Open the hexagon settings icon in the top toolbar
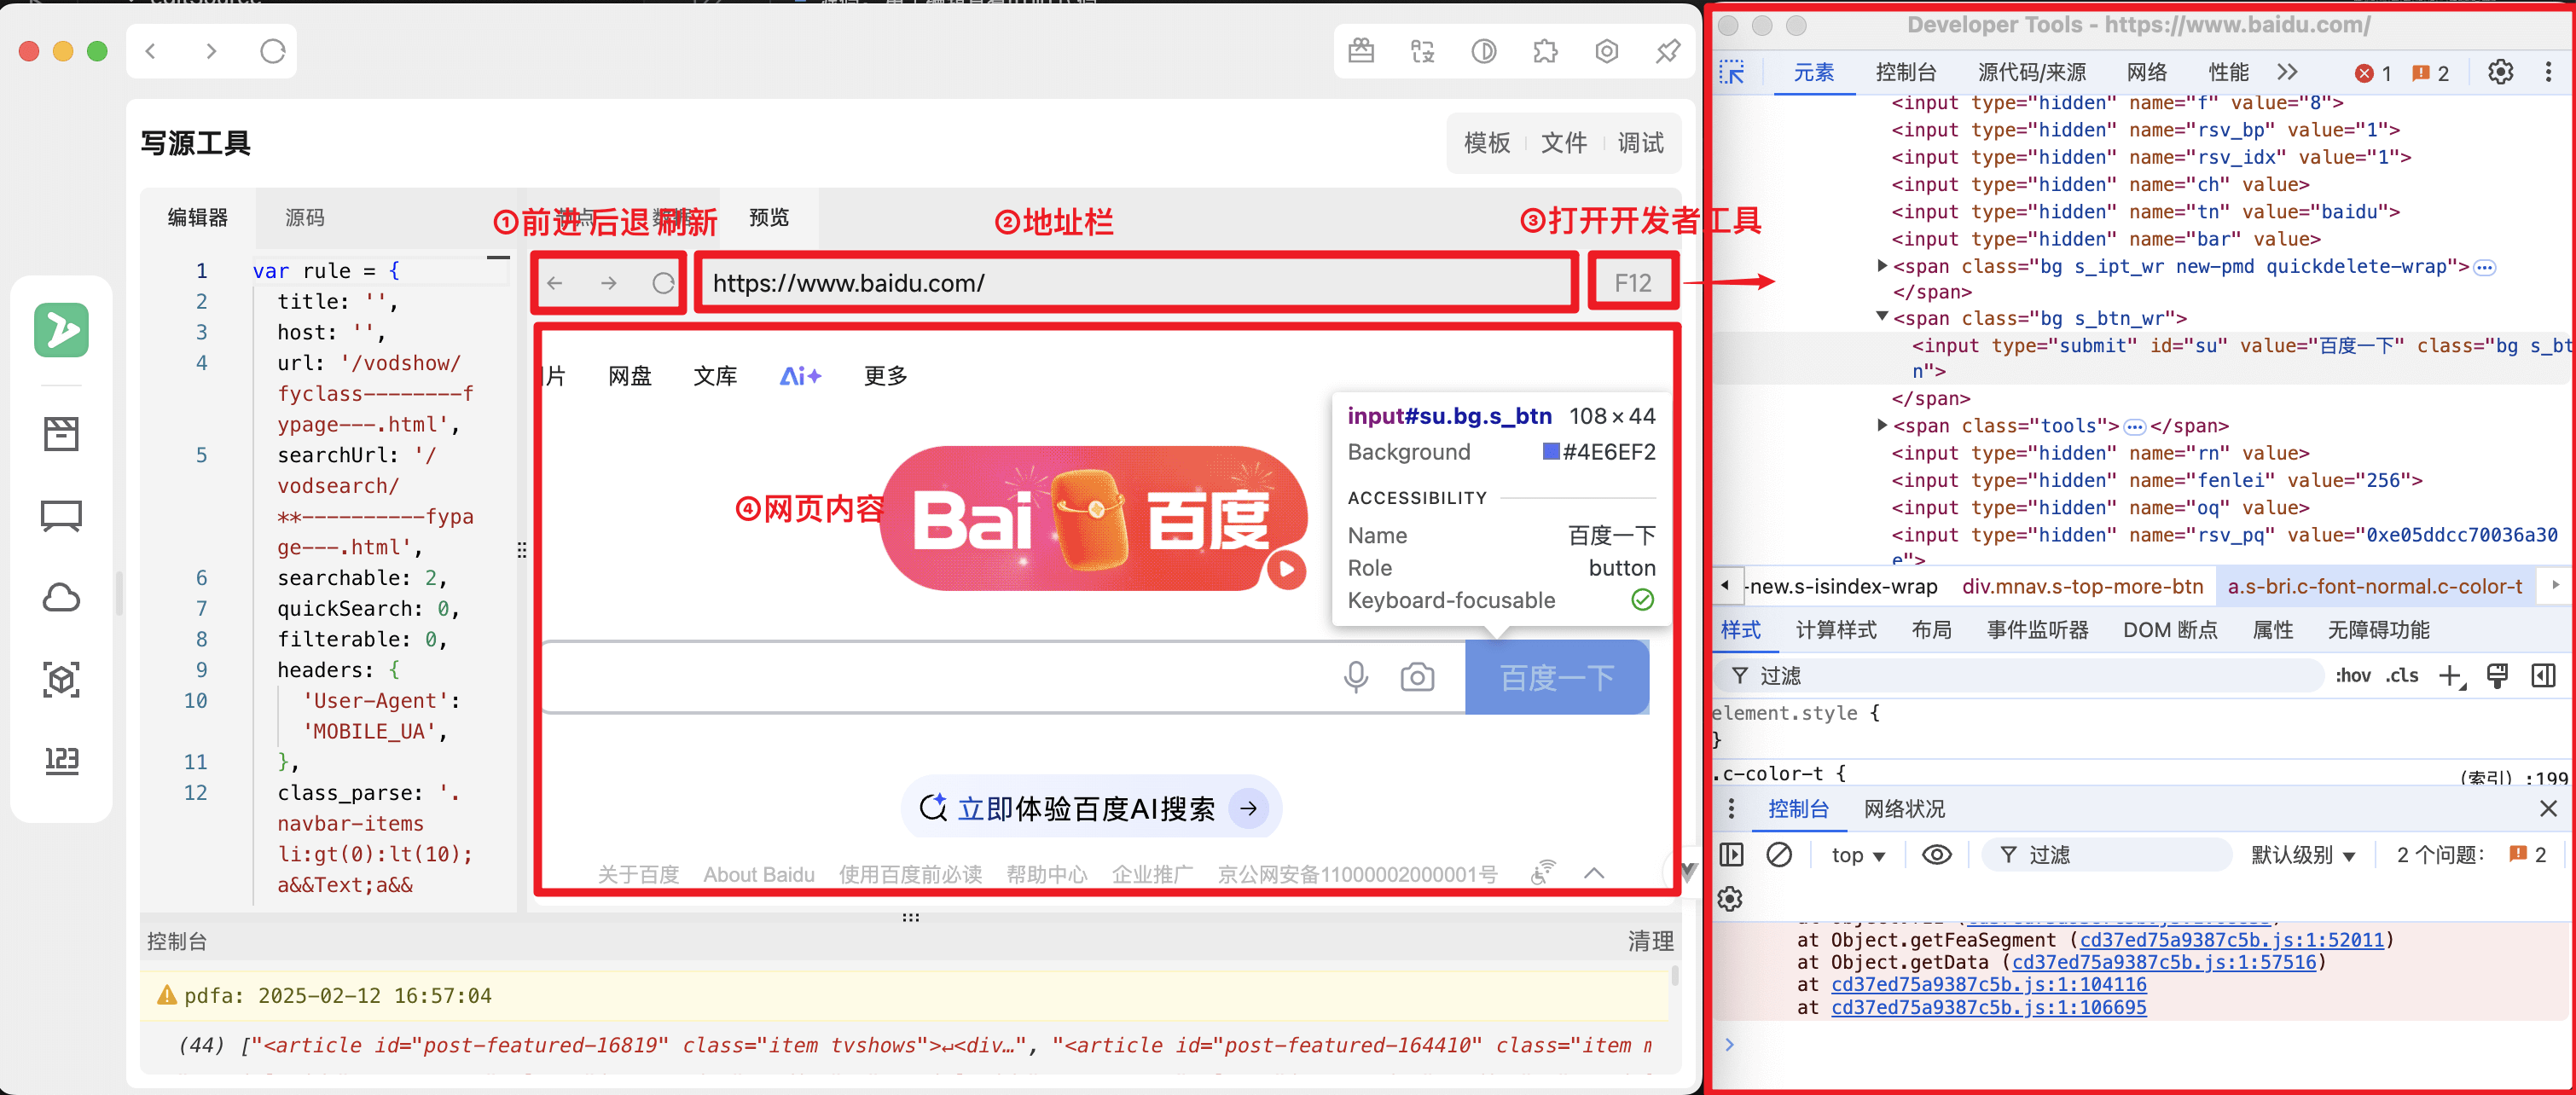Screen dimensions: 2576x1095 [x=1607, y=51]
